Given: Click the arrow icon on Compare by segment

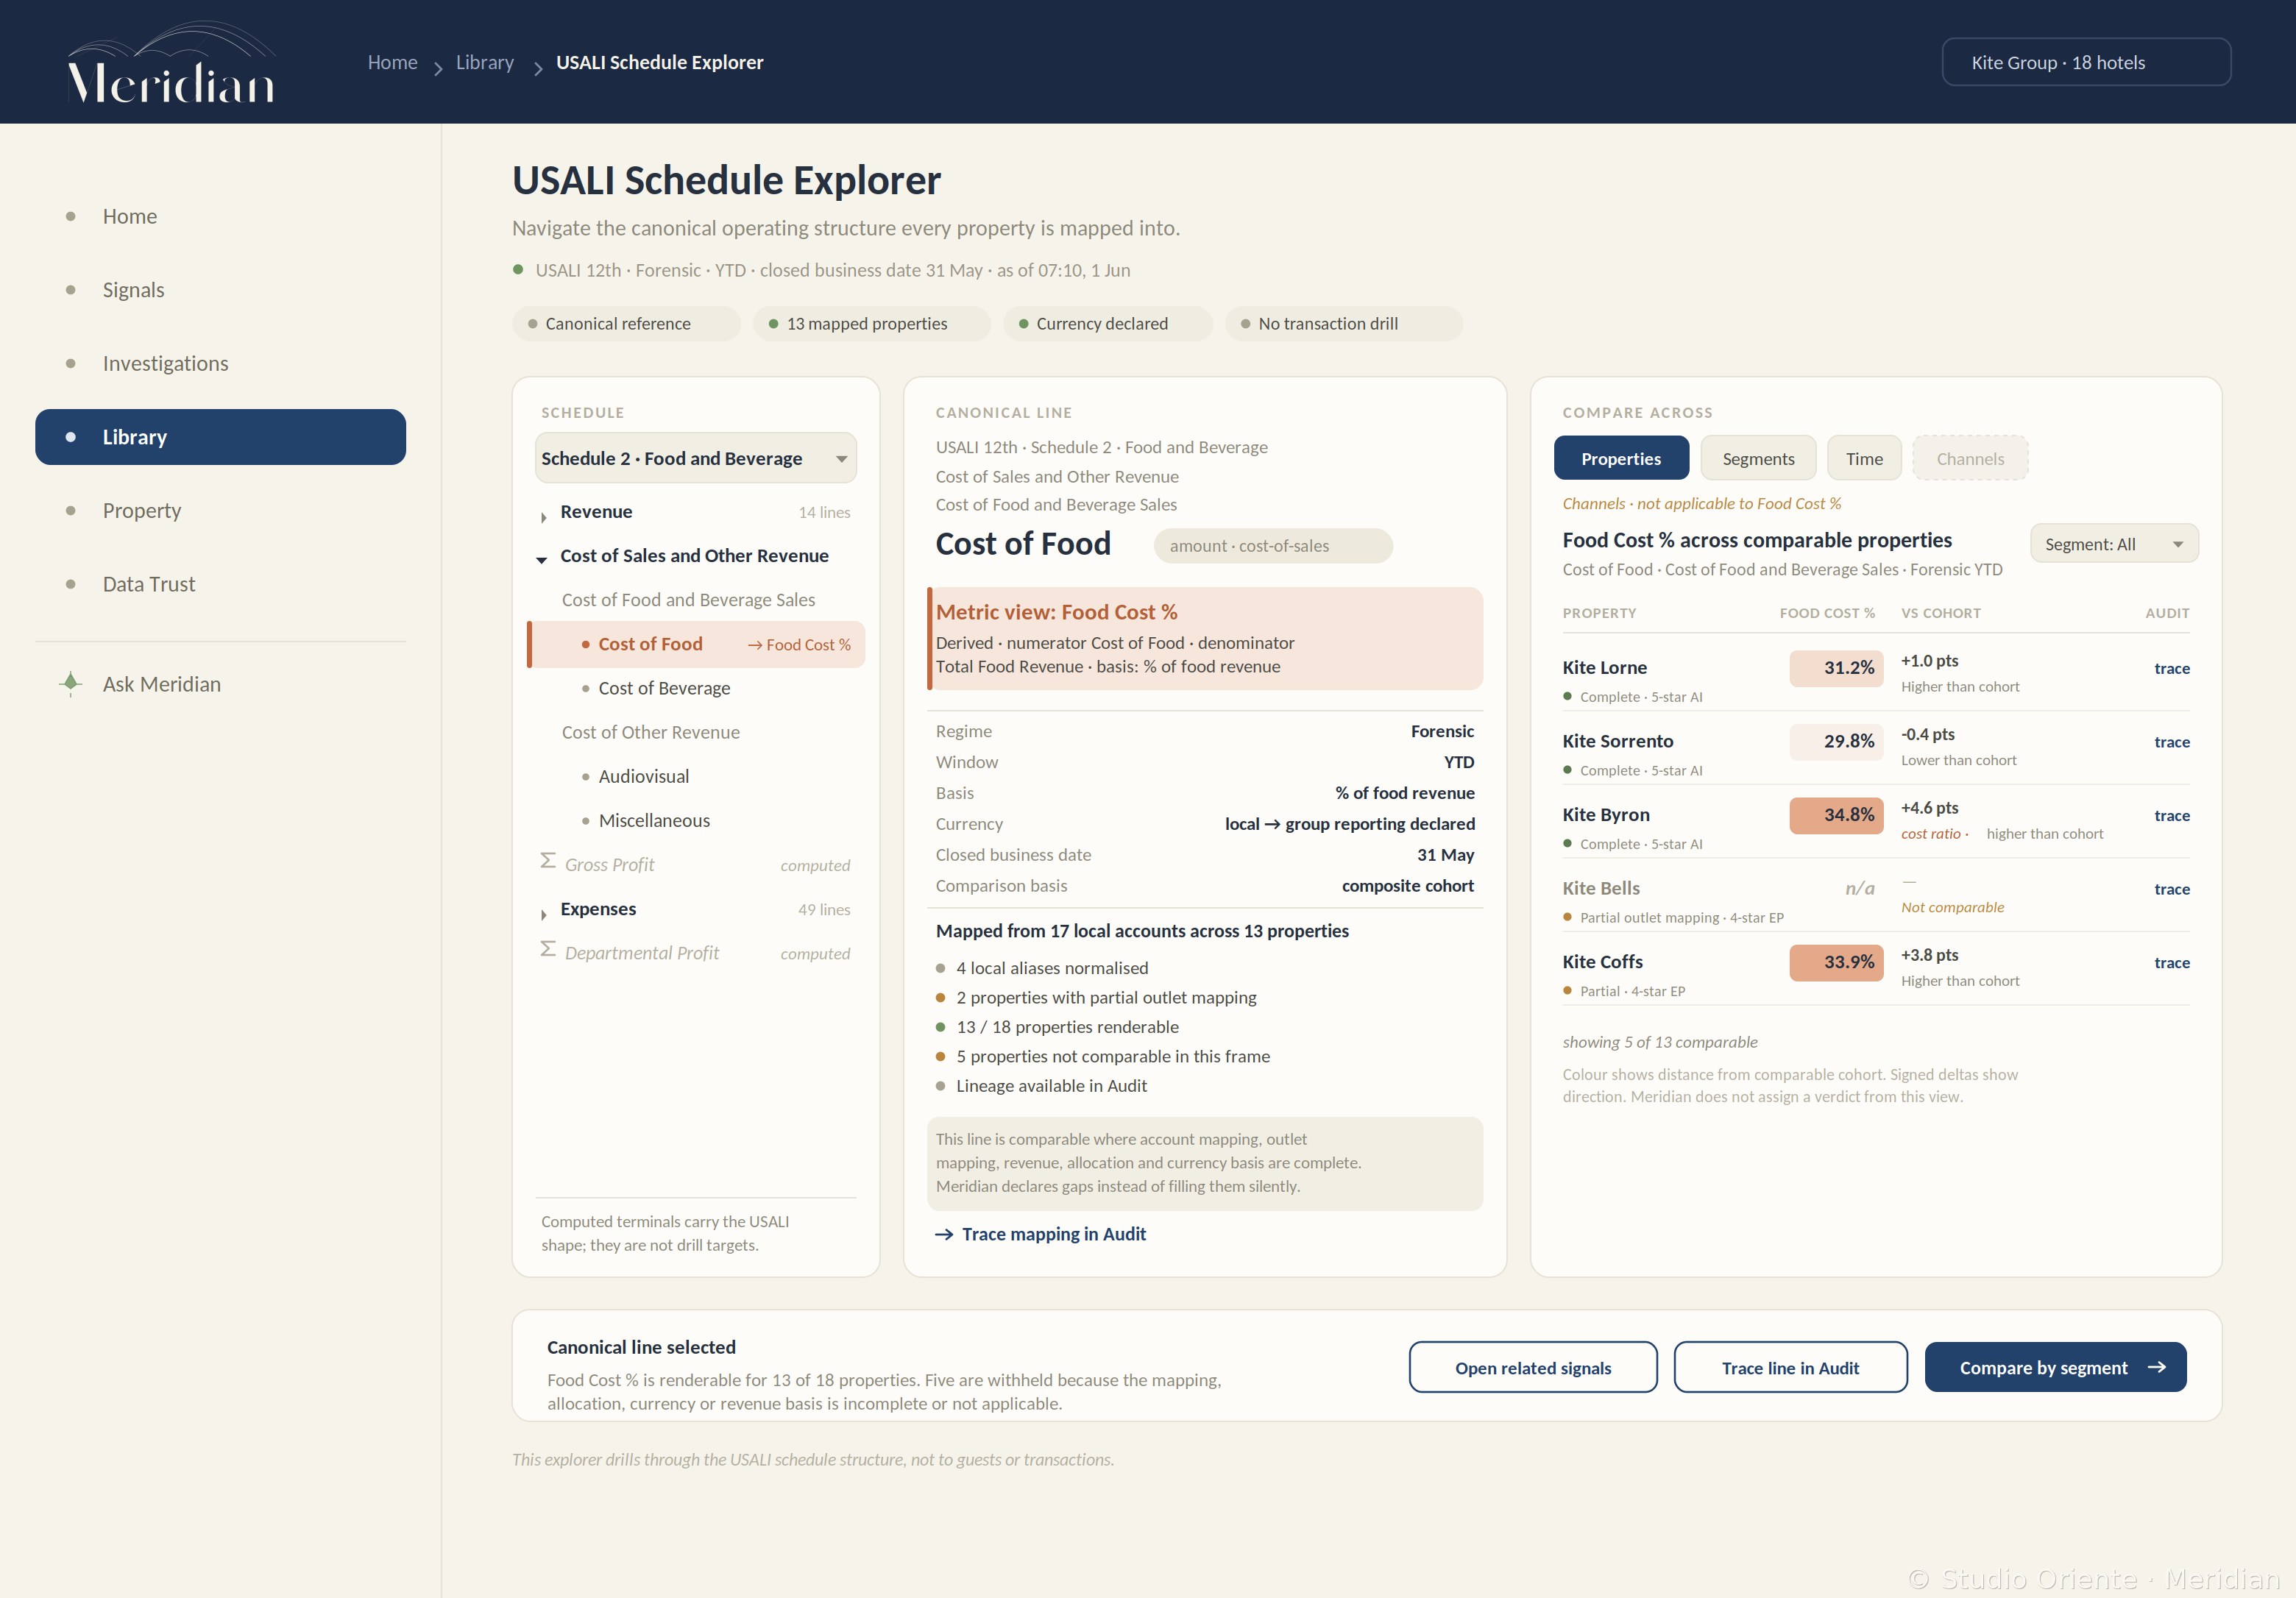Looking at the screenshot, I should (2157, 1367).
